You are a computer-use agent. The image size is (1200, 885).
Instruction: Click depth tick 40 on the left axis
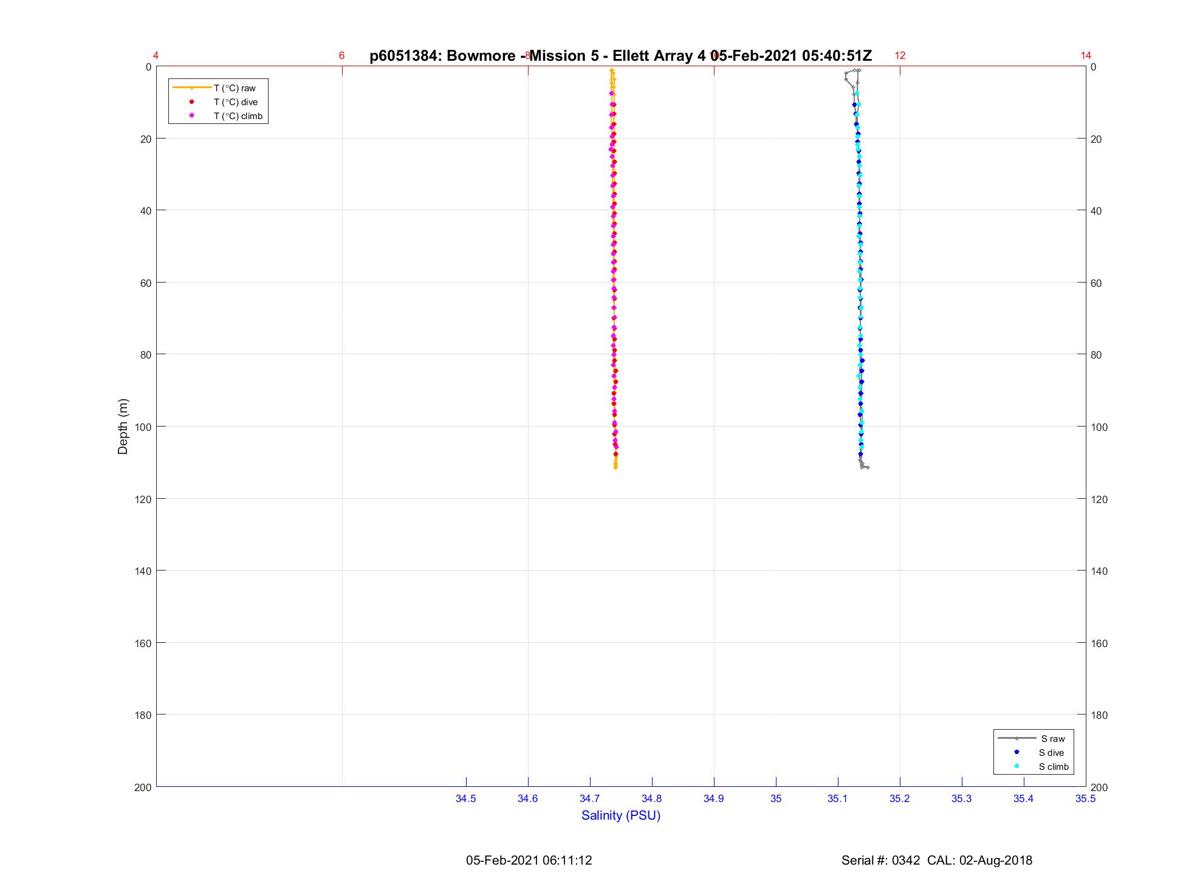(x=145, y=211)
